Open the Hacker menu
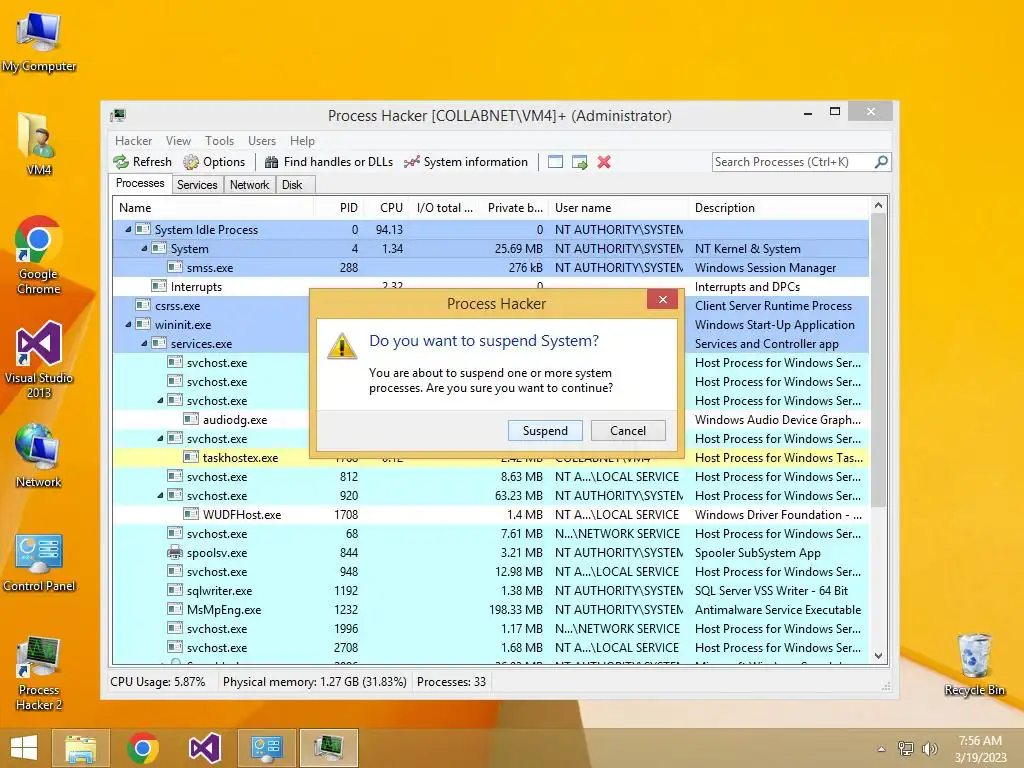This screenshot has width=1024, height=768. coord(133,140)
